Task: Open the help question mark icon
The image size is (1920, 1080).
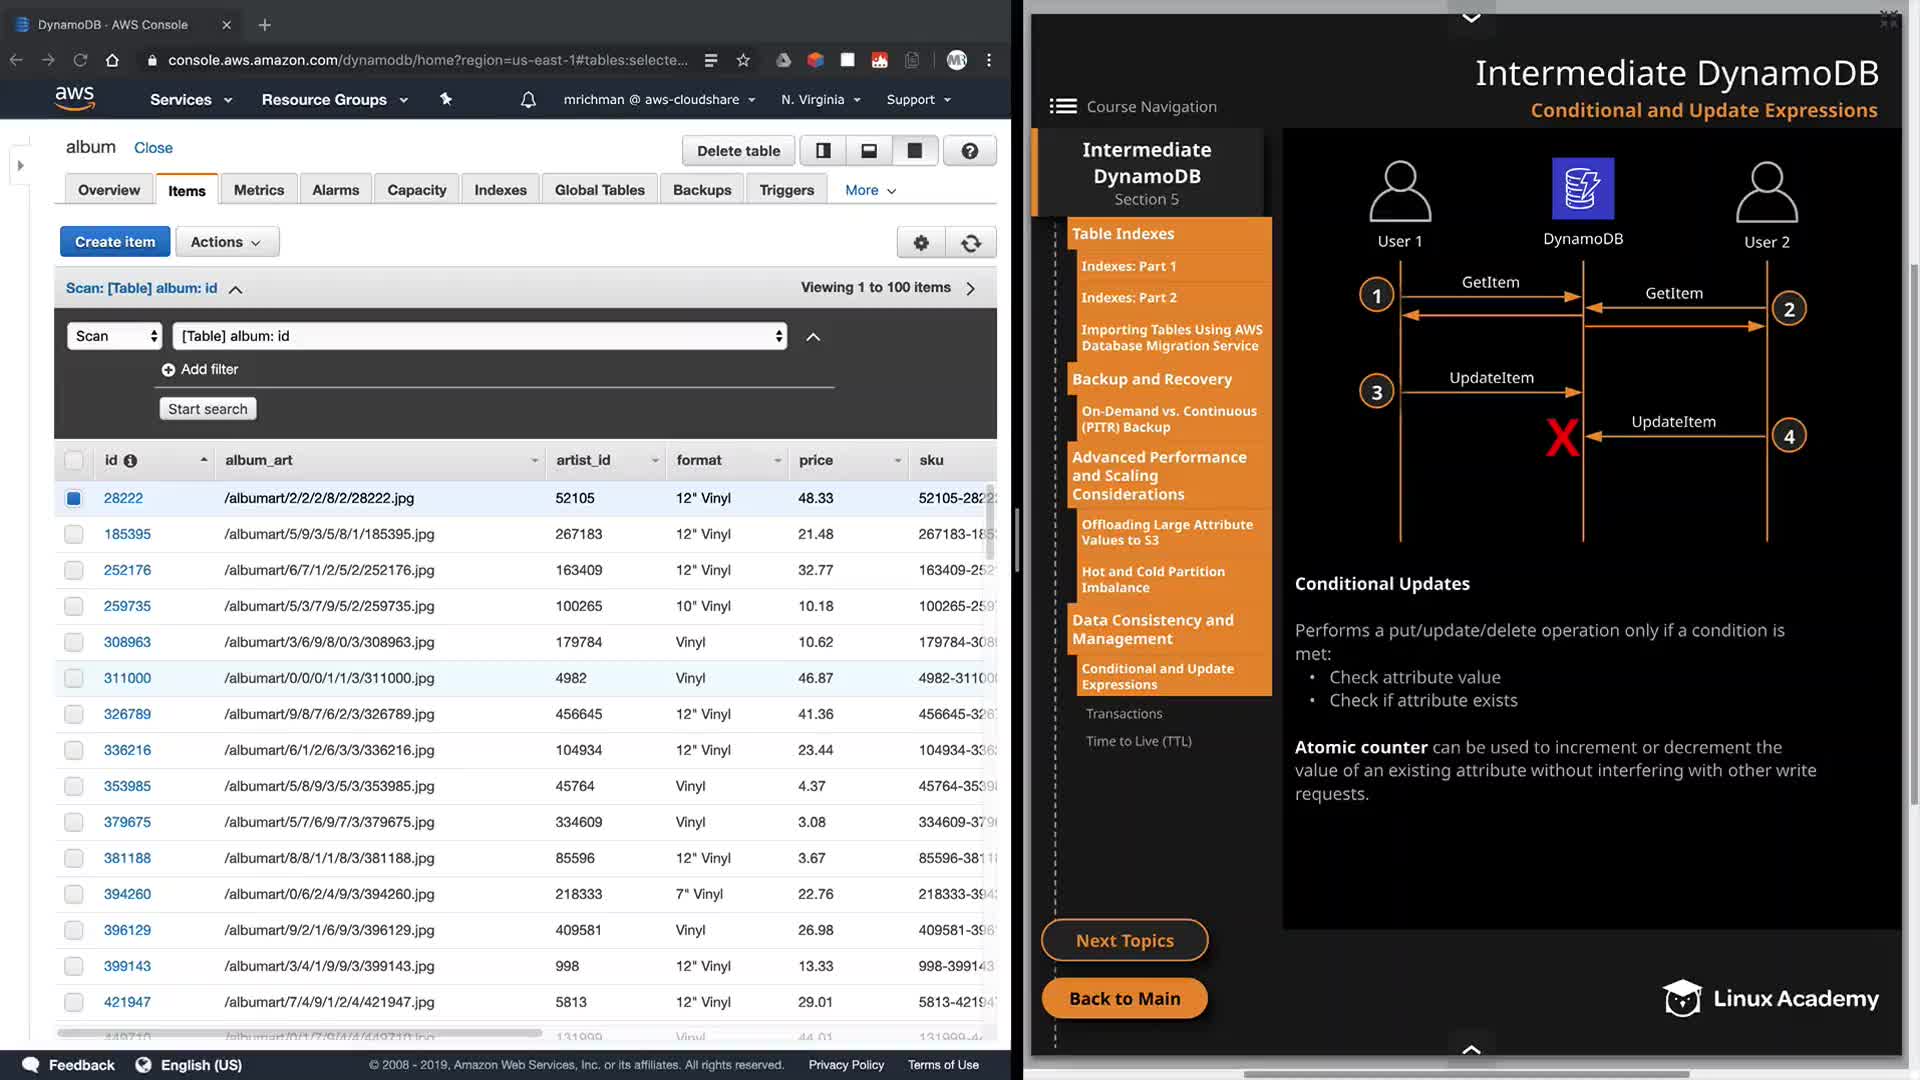Action: (969, 151)
